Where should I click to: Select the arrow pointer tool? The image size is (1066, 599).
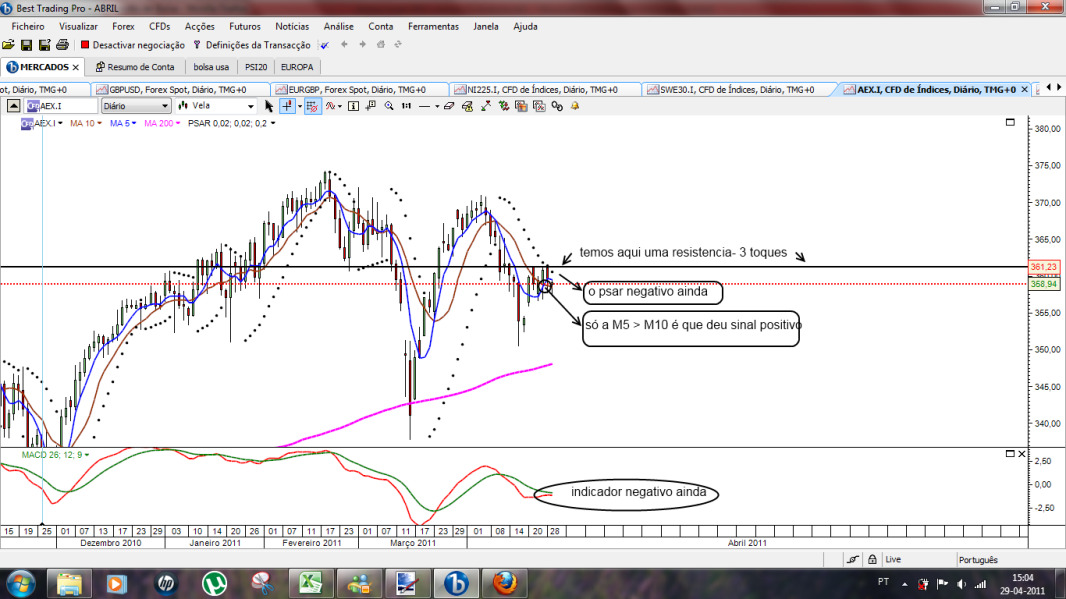click(x=269, y=106)
